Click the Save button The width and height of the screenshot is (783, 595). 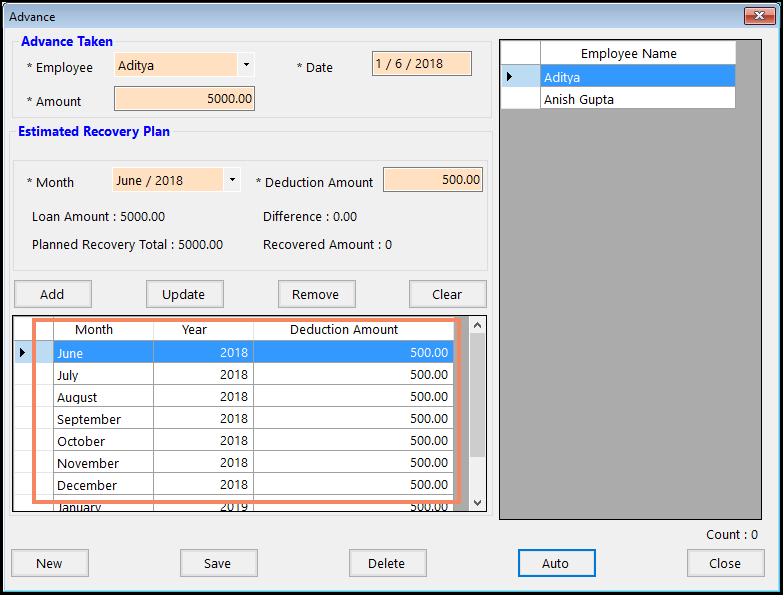pos(218,564)
